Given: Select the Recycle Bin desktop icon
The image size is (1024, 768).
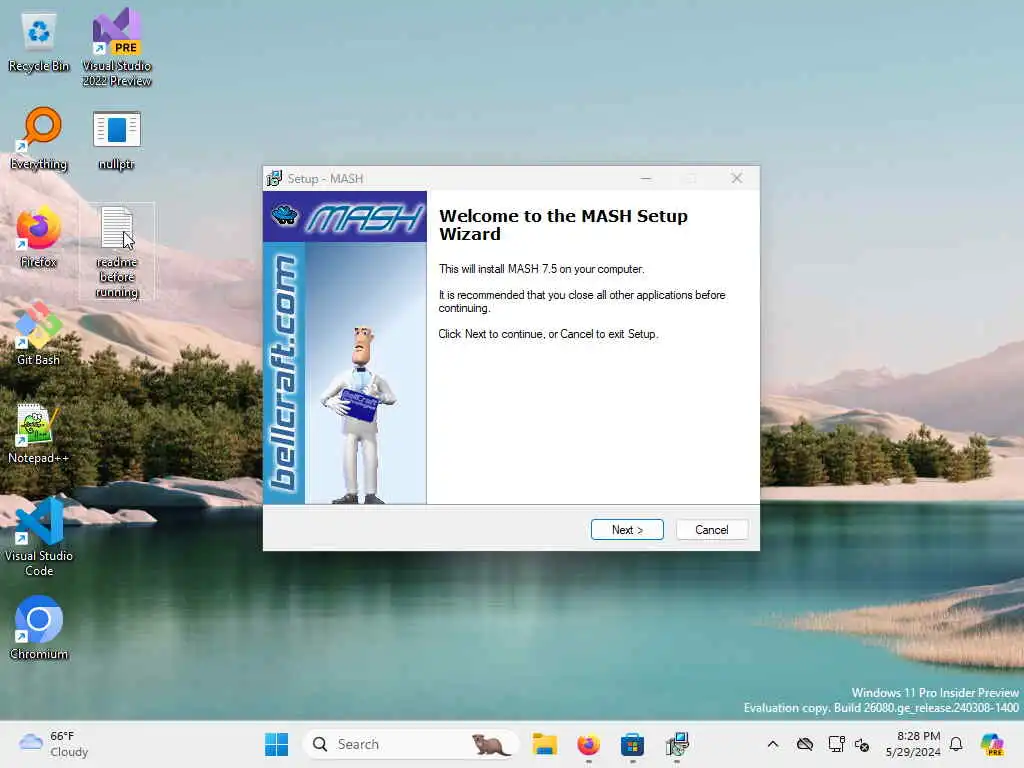Looking at the screenshot, I should (x=39, y=42).
